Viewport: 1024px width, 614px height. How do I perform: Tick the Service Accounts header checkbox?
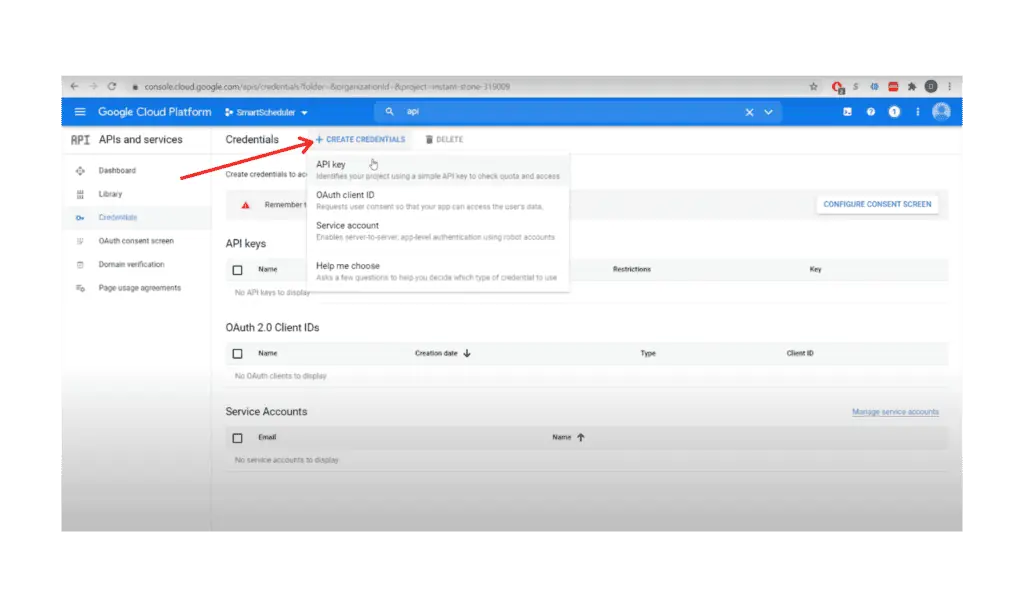click(237, 438)
